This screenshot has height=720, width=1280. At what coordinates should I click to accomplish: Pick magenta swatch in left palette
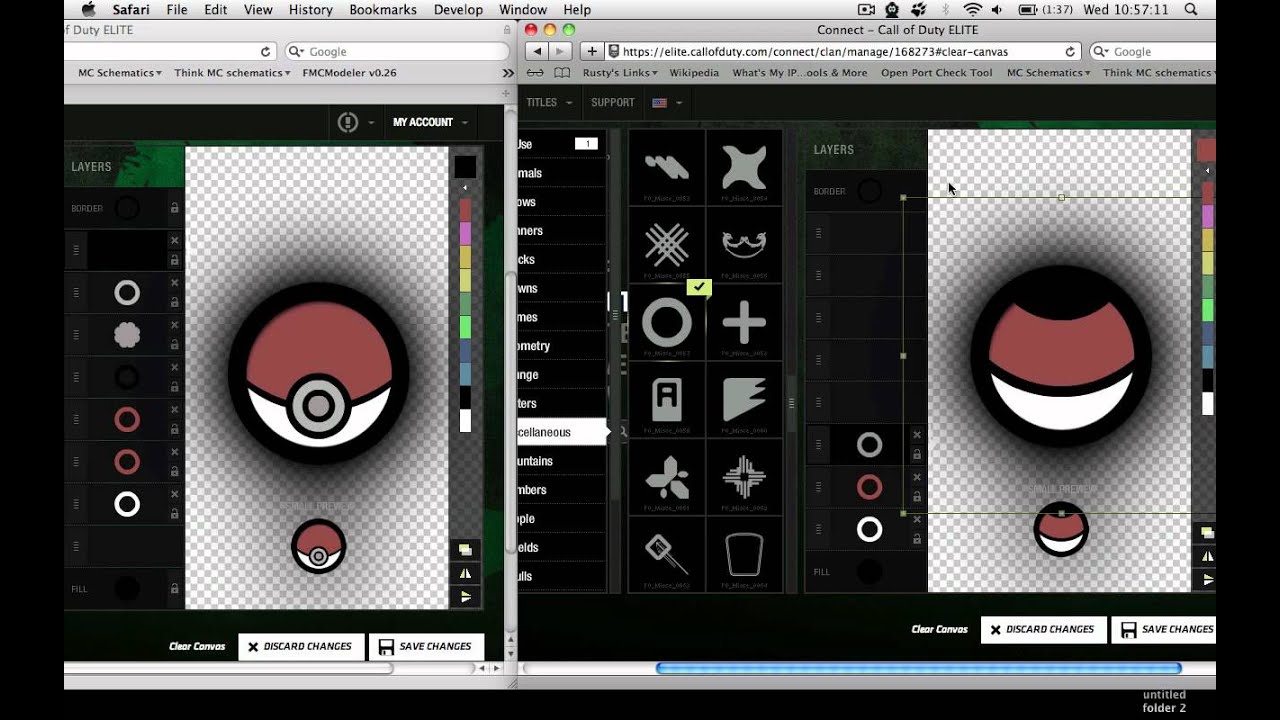465,234
